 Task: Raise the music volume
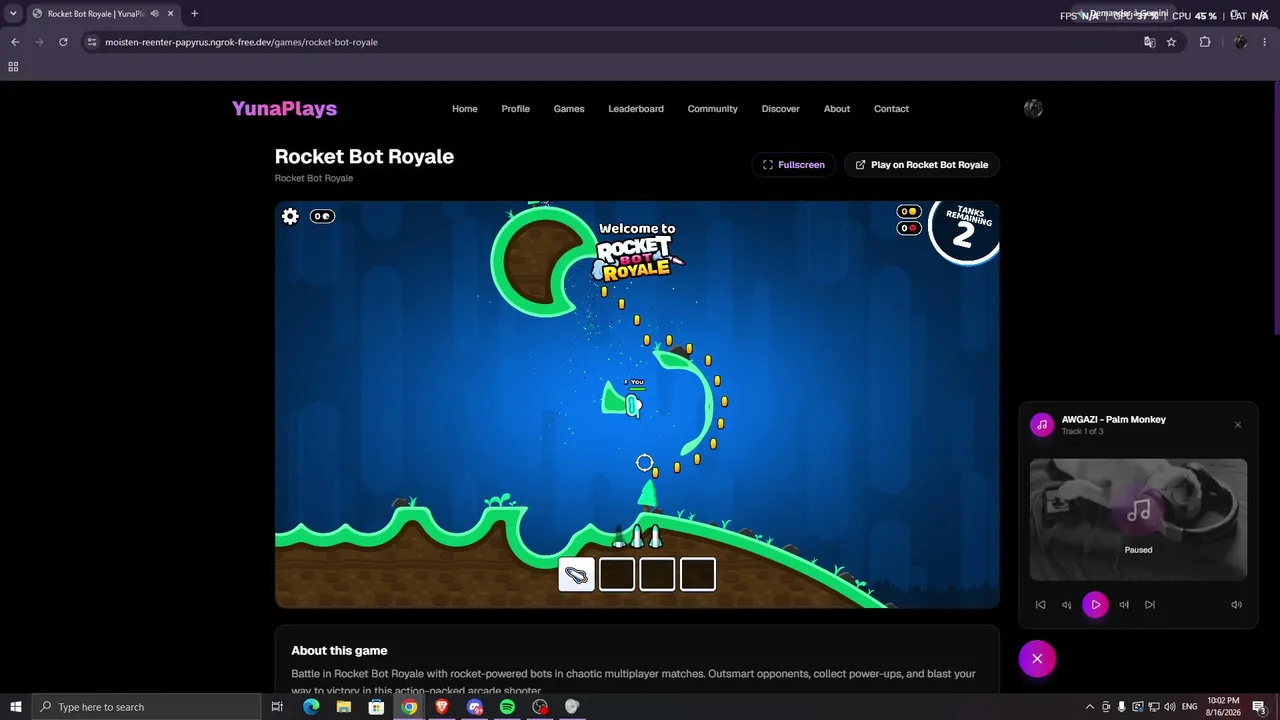(x=1124, y=605)
